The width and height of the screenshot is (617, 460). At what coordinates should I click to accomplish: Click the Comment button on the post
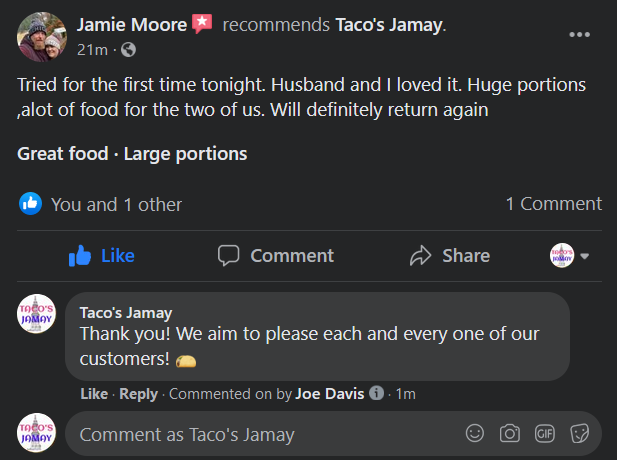point(276,256)
